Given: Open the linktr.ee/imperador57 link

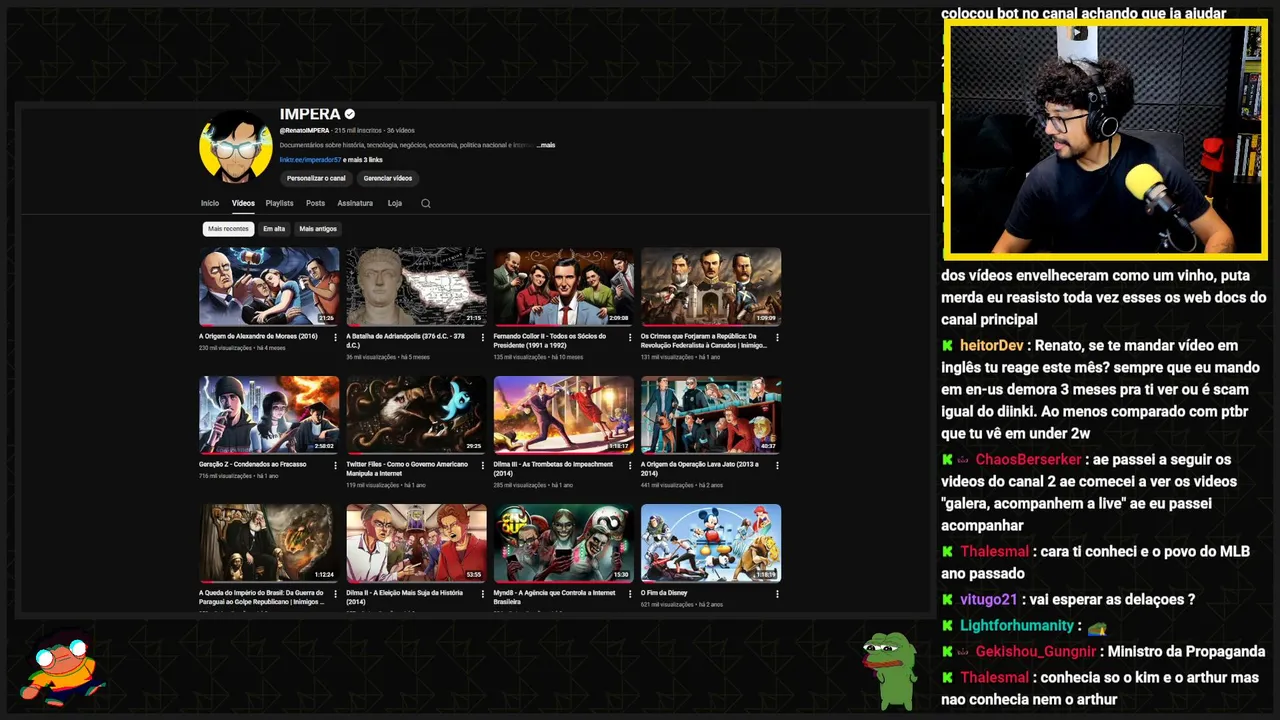Looking at the screenshot, I should pyautogui.click(x=310, y=160).
